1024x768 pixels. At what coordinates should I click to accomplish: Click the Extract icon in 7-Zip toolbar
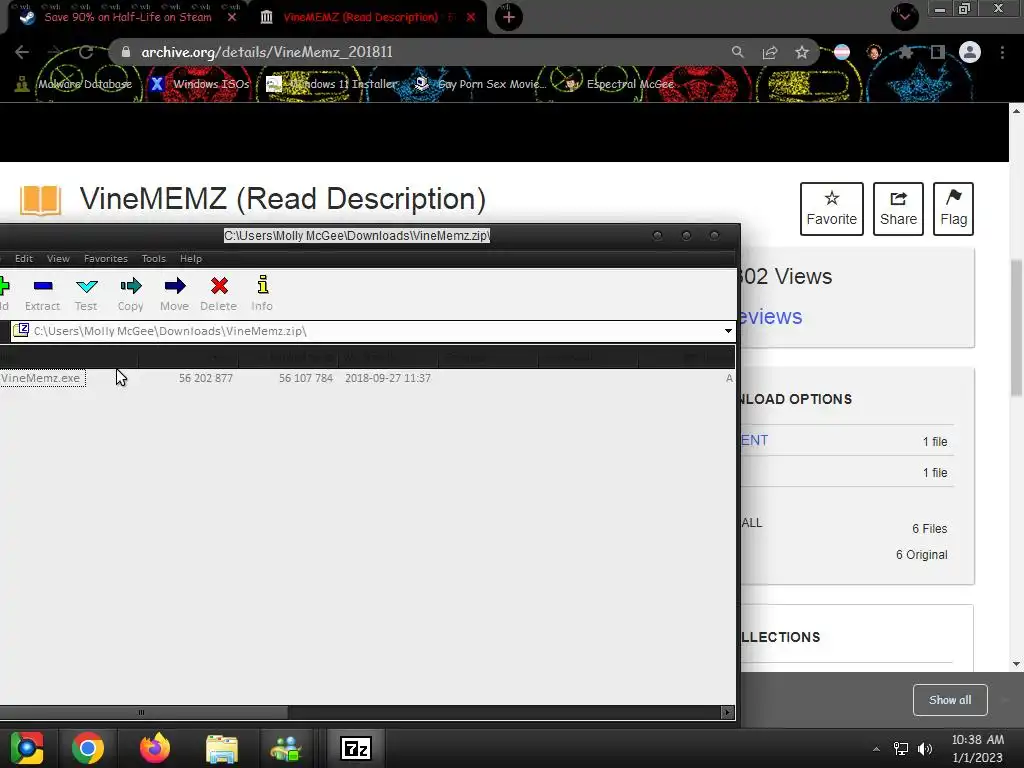(42, 286)
